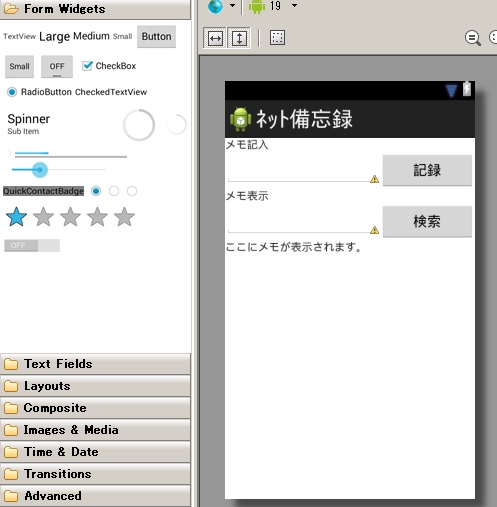Image resolution: width=497 pixels, height=507 pixels.
Task: Click the globe locale icon in toolbar
Action: [215, 6]
